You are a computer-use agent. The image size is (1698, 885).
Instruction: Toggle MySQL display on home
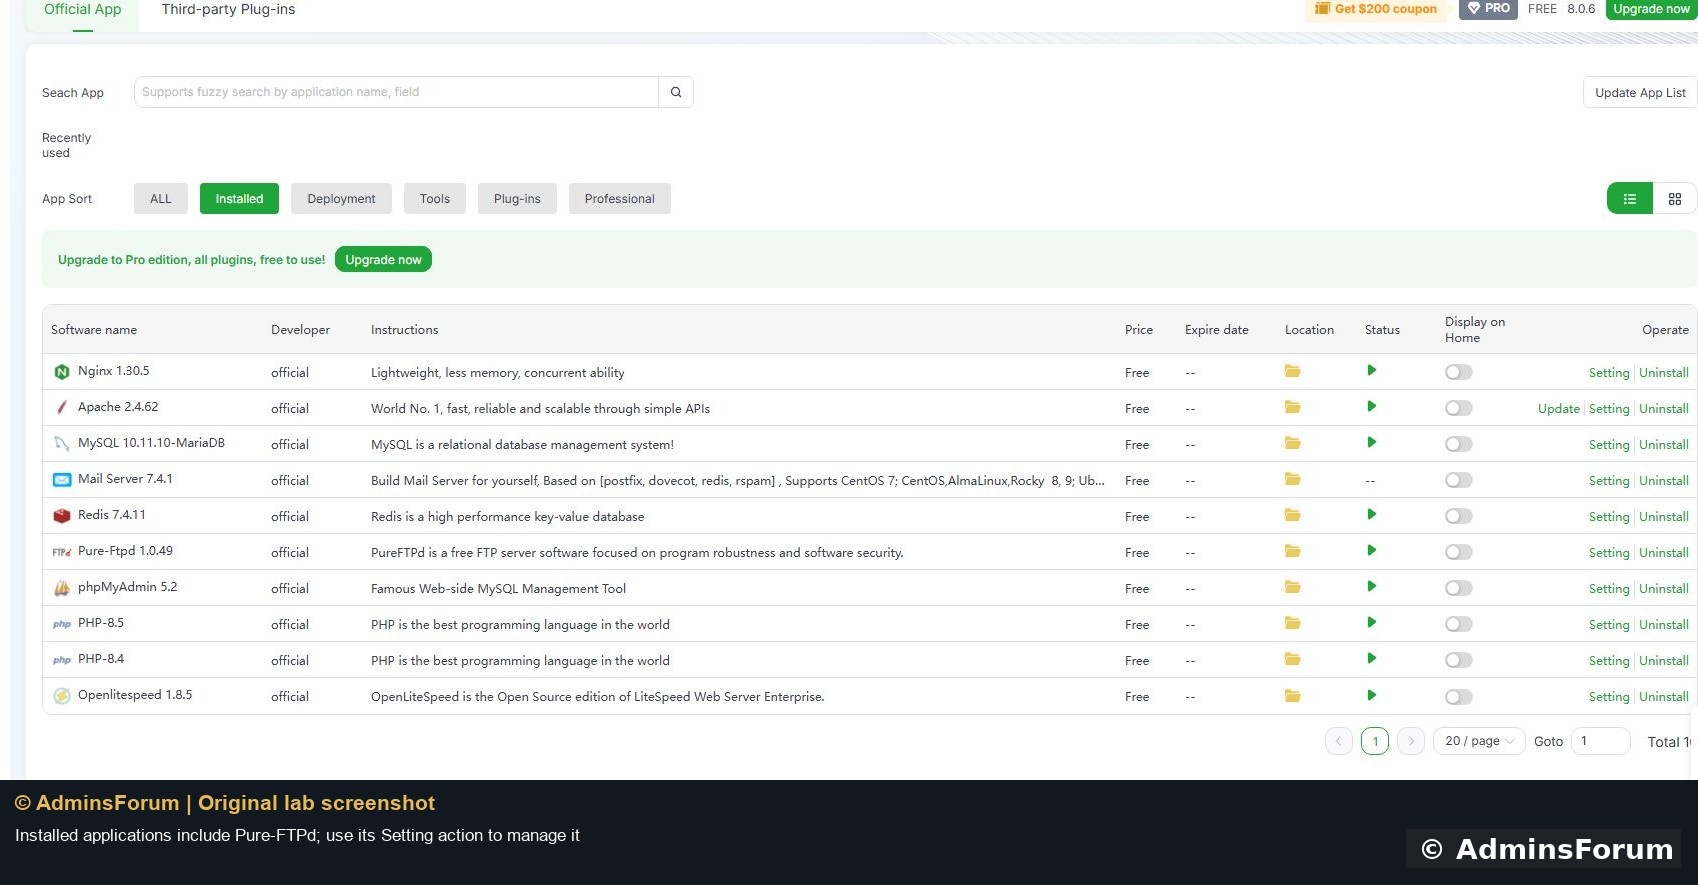coord(1459,444)
